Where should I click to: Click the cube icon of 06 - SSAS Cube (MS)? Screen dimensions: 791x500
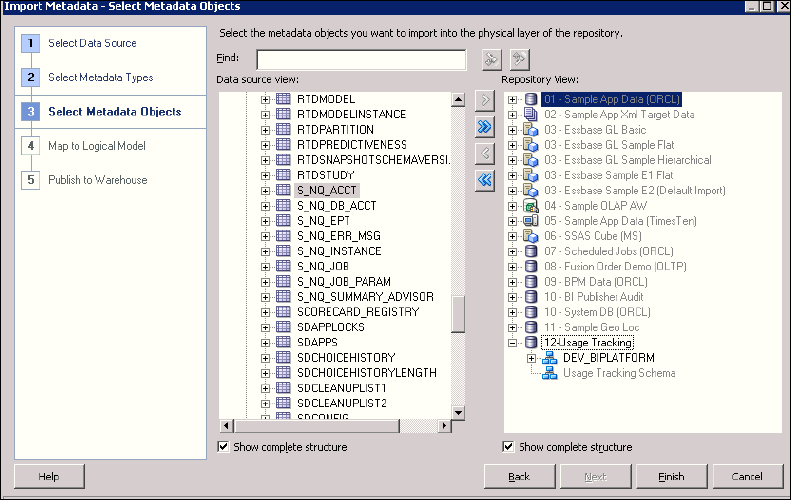(x=531, y=236)
